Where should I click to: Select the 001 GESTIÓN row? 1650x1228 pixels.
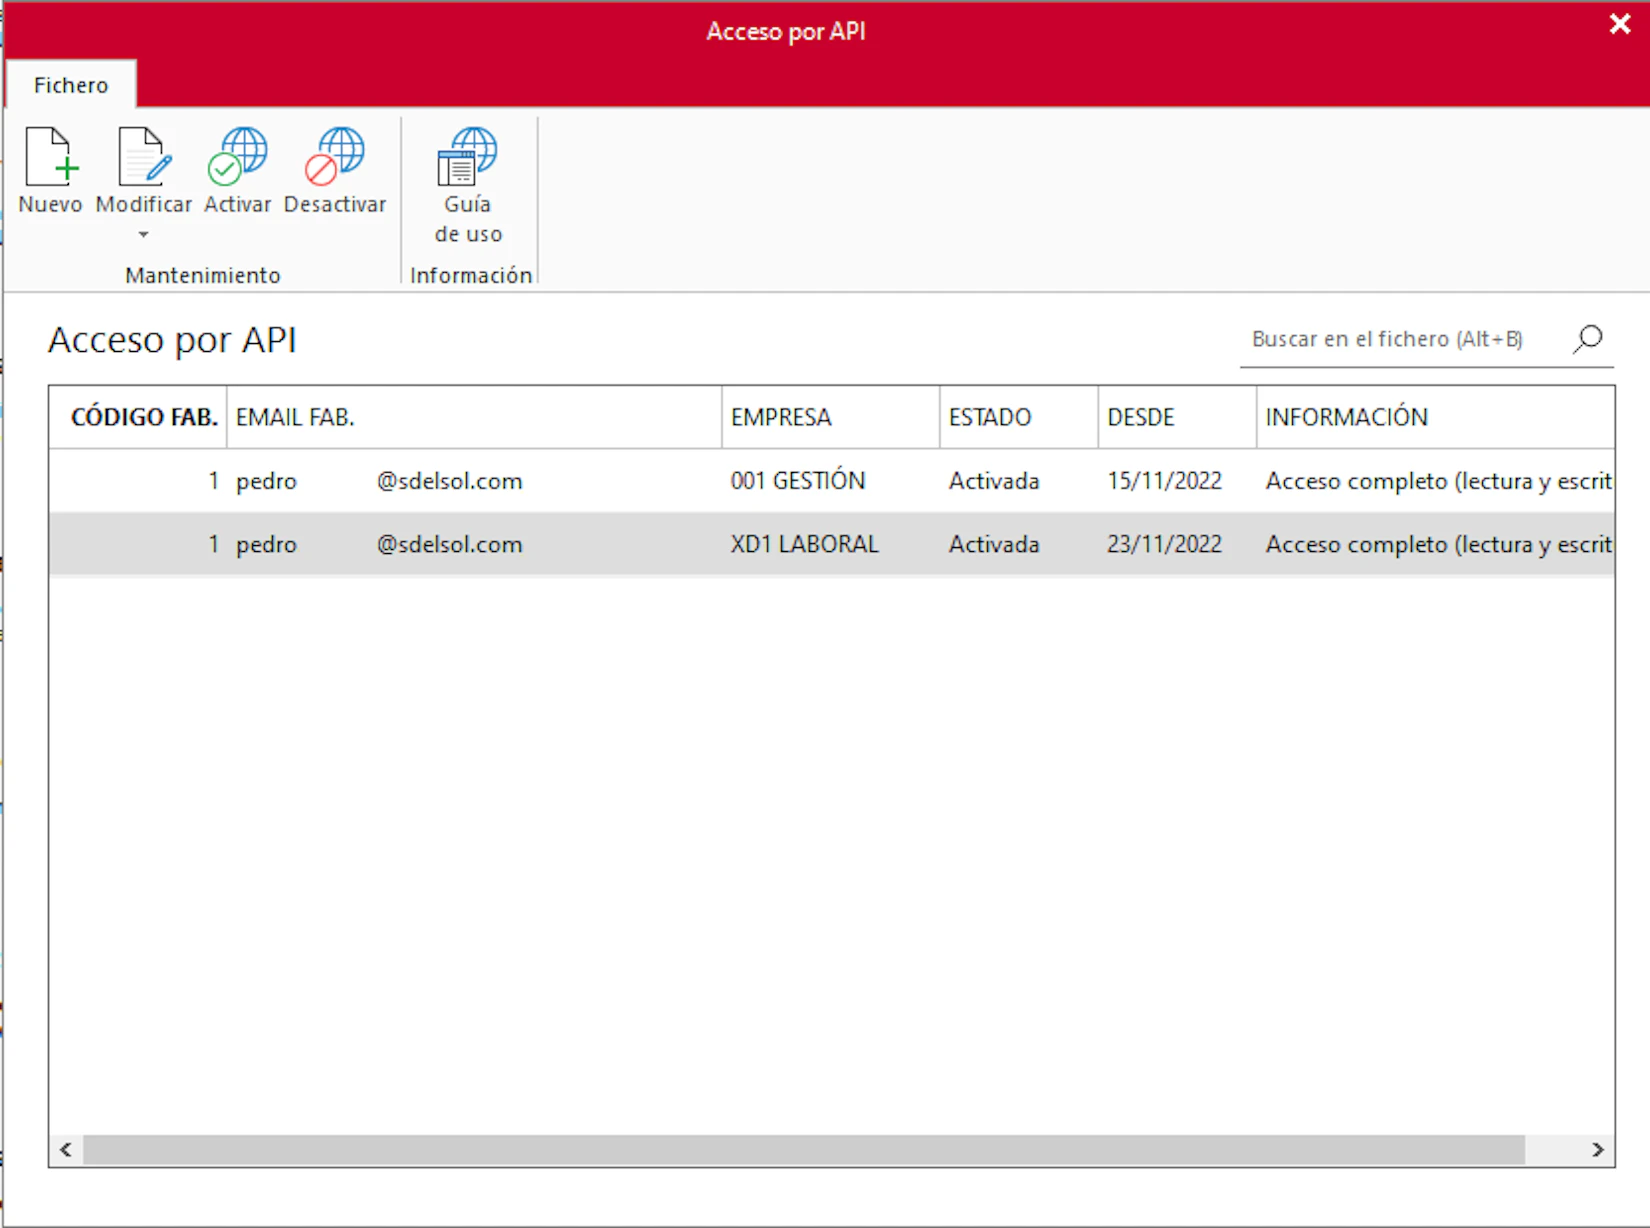797,481
